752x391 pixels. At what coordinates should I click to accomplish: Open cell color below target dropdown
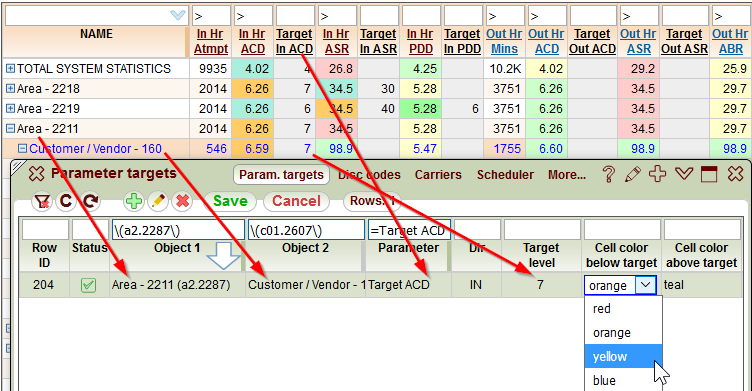(x=646, y=285)
